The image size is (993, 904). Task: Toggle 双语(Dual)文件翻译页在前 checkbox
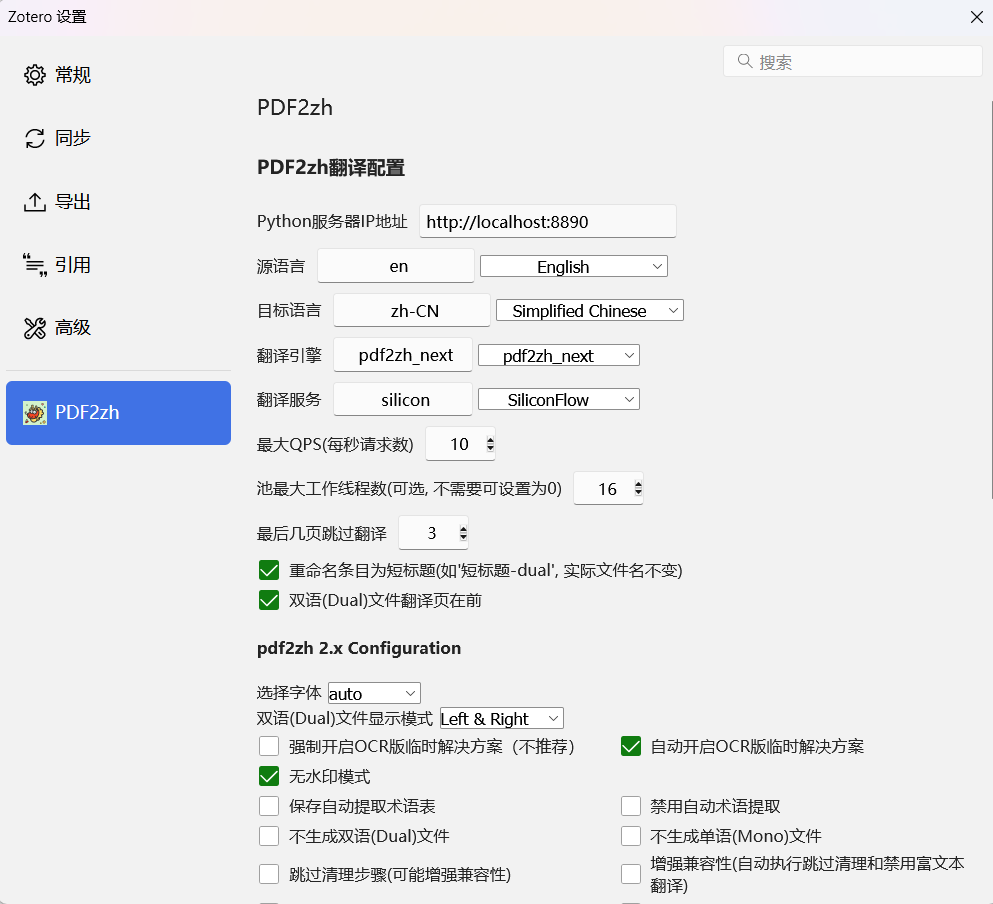click(x=269, y=600)
